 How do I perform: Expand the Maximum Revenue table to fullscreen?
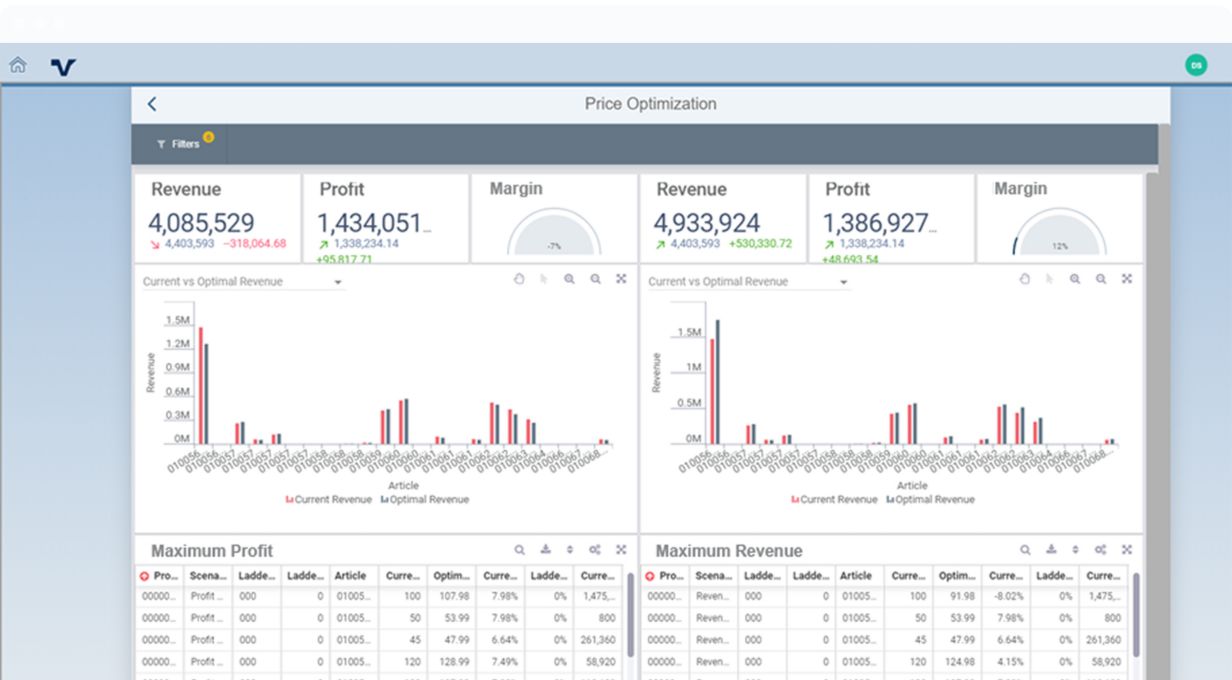click(1127, 550)
